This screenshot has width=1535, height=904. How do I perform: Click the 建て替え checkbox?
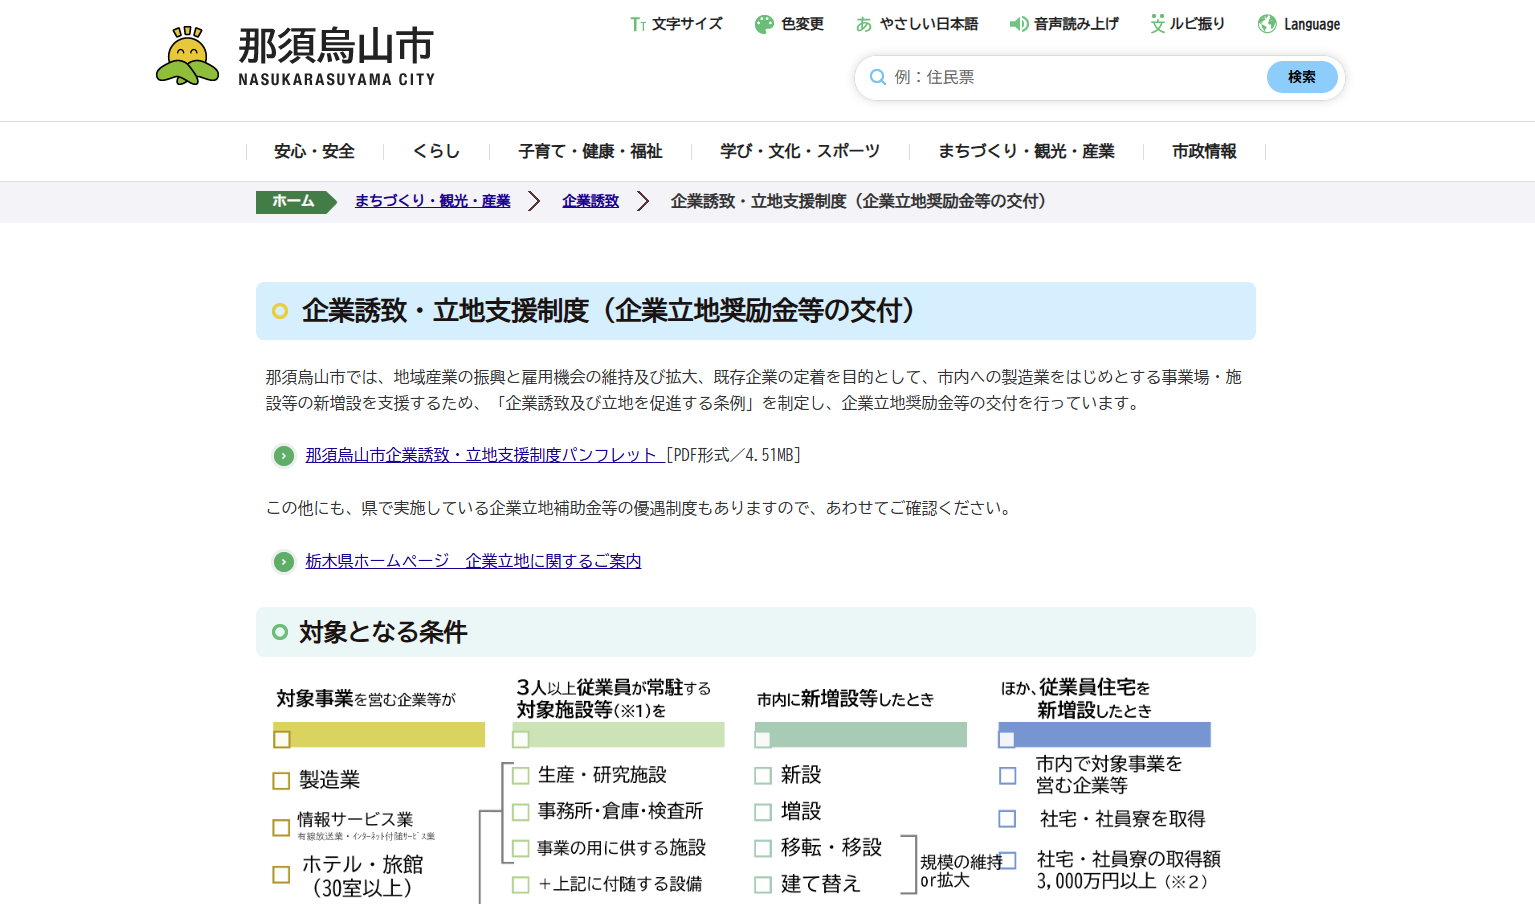(x=763, y=885)
